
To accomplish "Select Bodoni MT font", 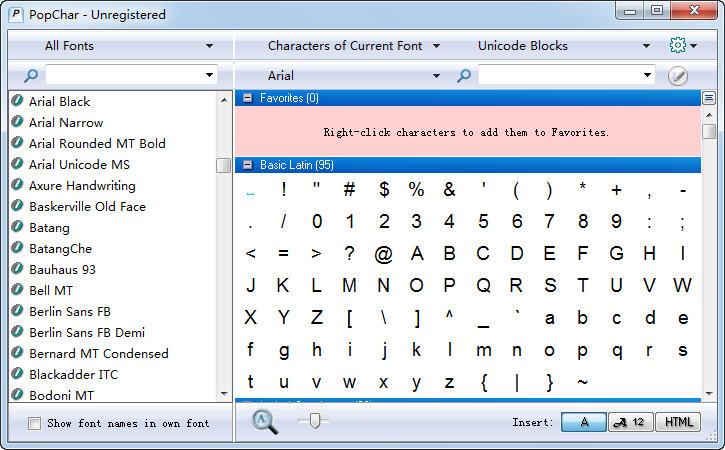I will (61, 395).
